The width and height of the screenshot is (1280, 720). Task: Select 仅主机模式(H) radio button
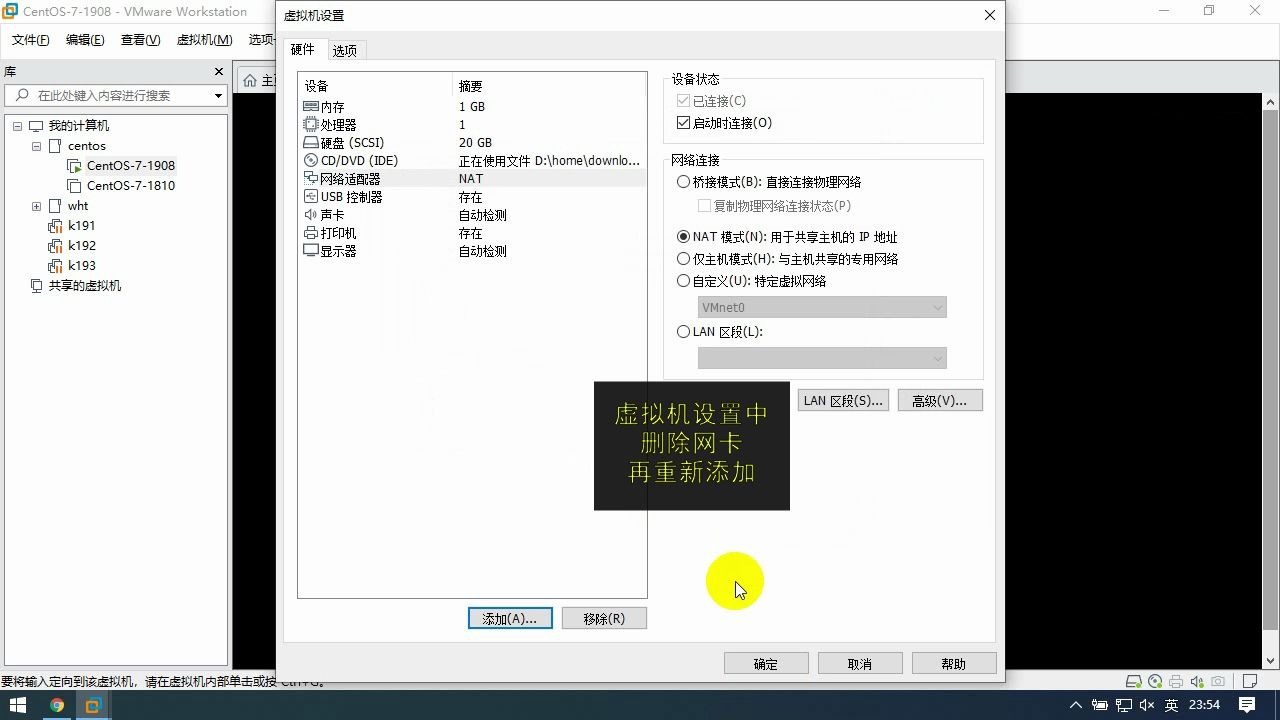[684, 259]
